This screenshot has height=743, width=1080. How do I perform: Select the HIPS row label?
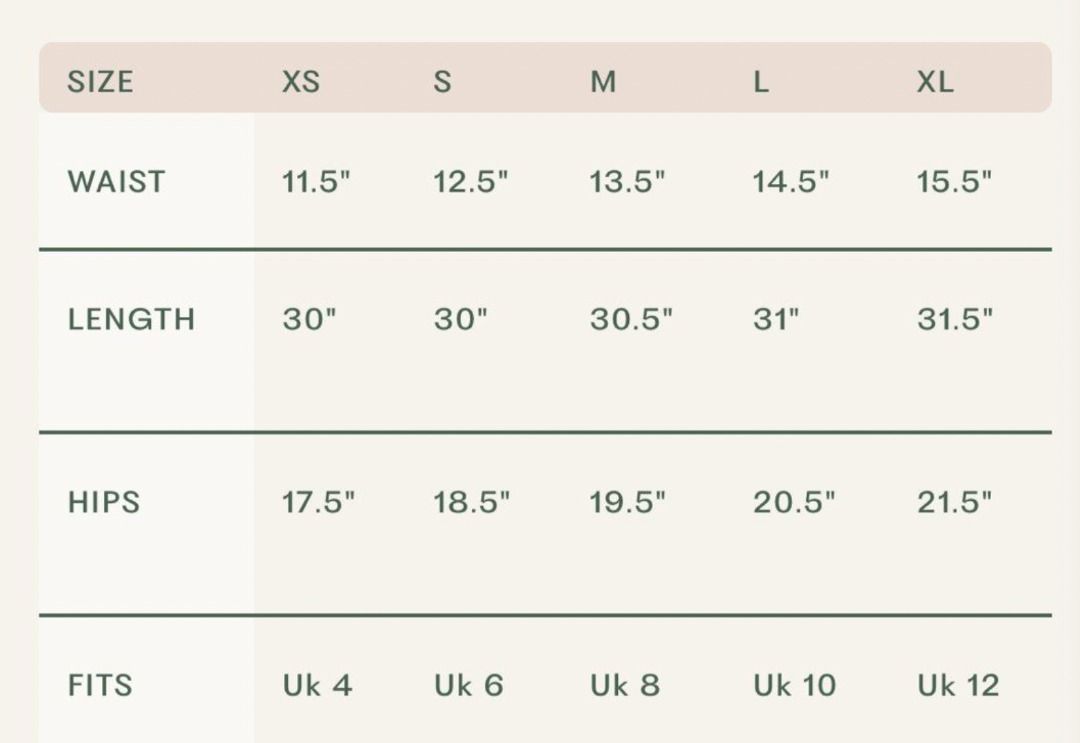pos(104,502)
